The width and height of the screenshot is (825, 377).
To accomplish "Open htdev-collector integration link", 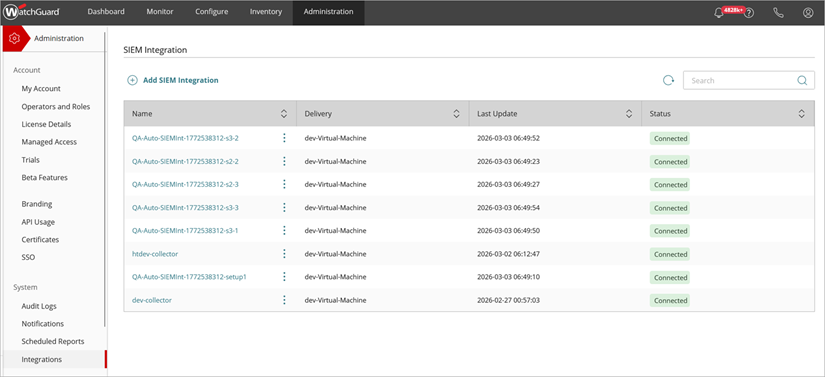I will pos(155,254).
